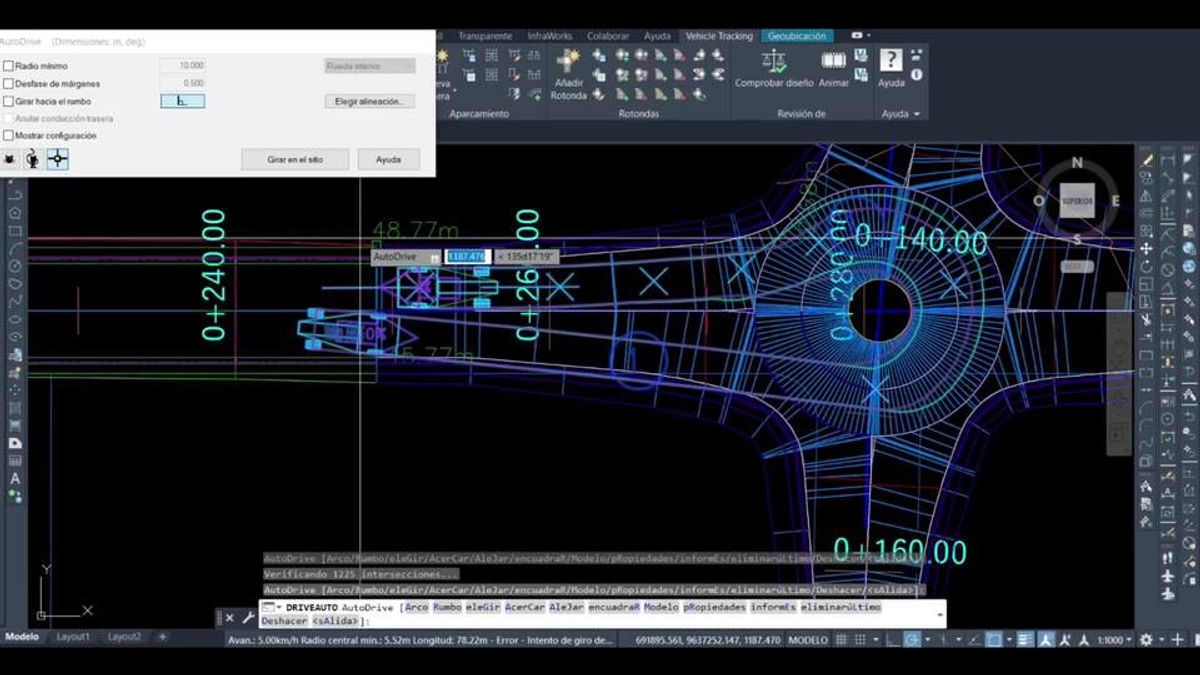Open the polar tracking dropdown arrow
This screenshot has height=675, width=1200.
pyautogui.click(x=926, y=640)
